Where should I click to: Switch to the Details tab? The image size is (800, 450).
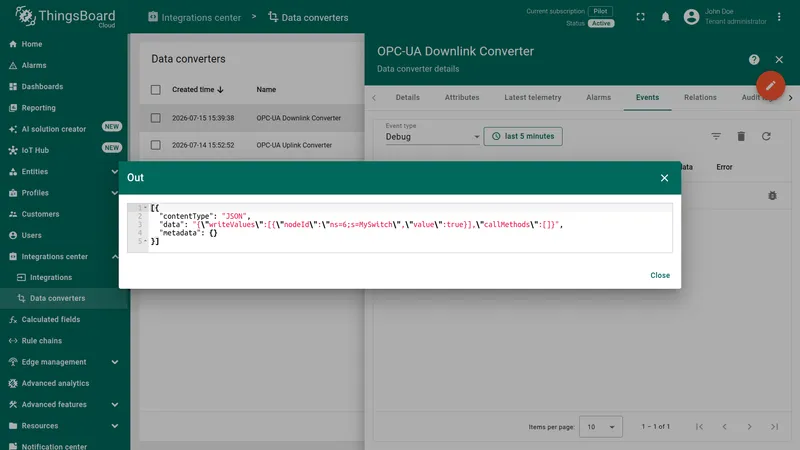(x=407, y=97)
